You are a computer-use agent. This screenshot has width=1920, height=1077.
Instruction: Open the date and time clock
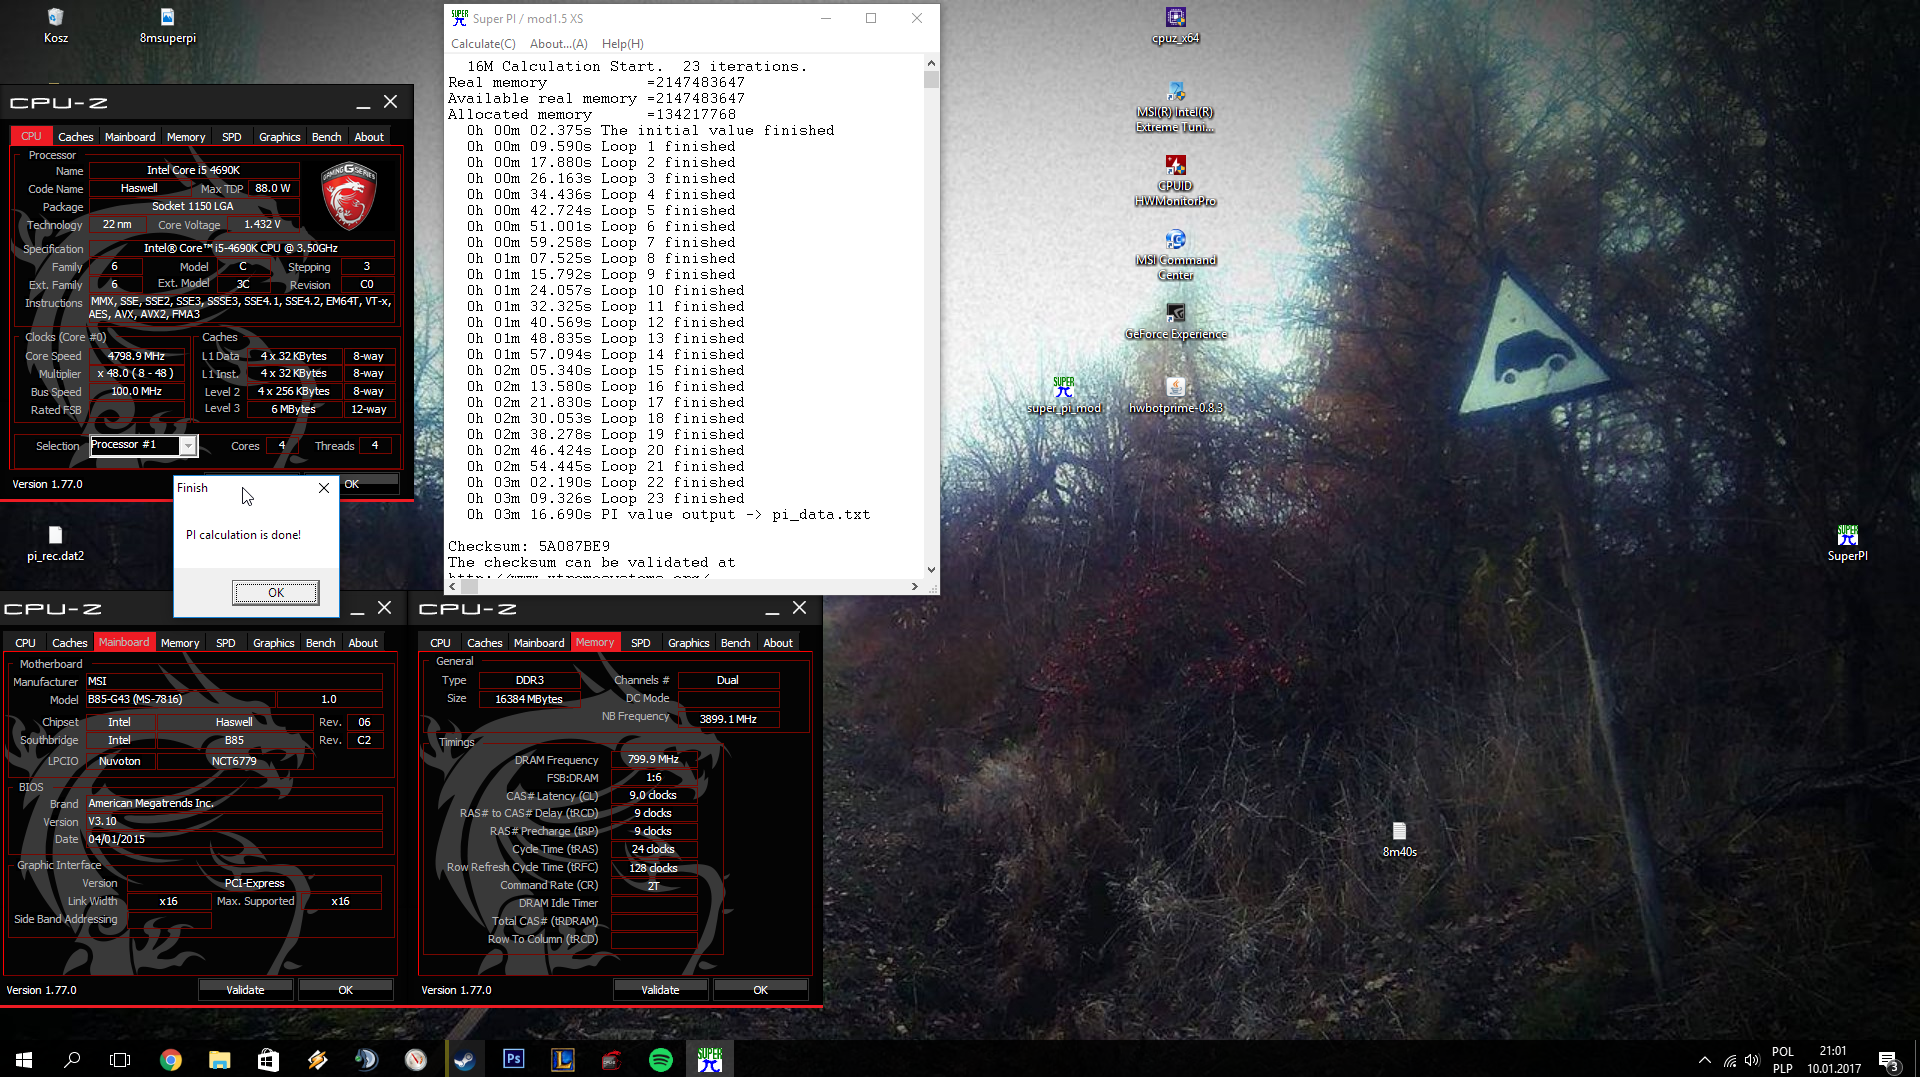(1833, 1060)
